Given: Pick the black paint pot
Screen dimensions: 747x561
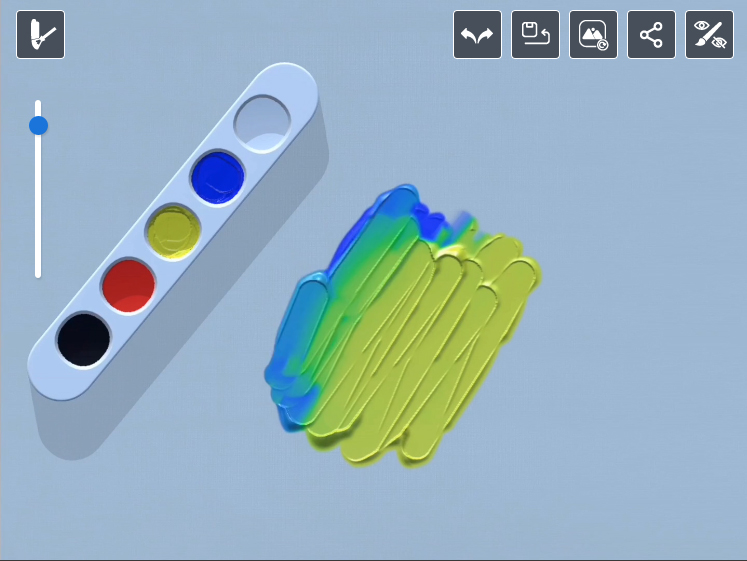Looking at the screenshot, I should point(84,340).
